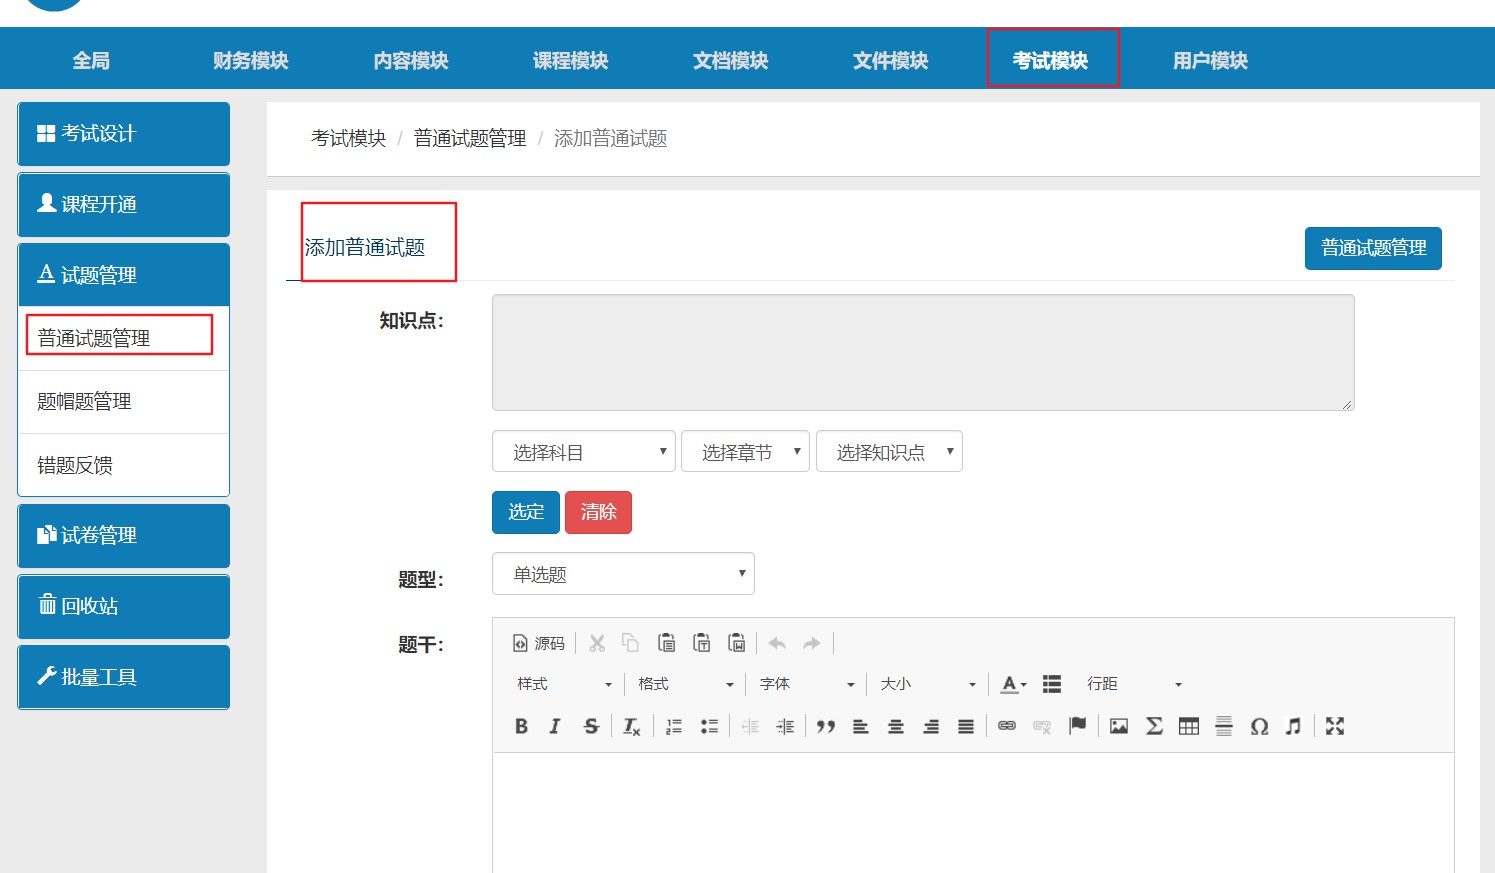The image size is (1495, 873).
Task: Open the 选择章节 chapter dropdown
Action: click(745, 452)
